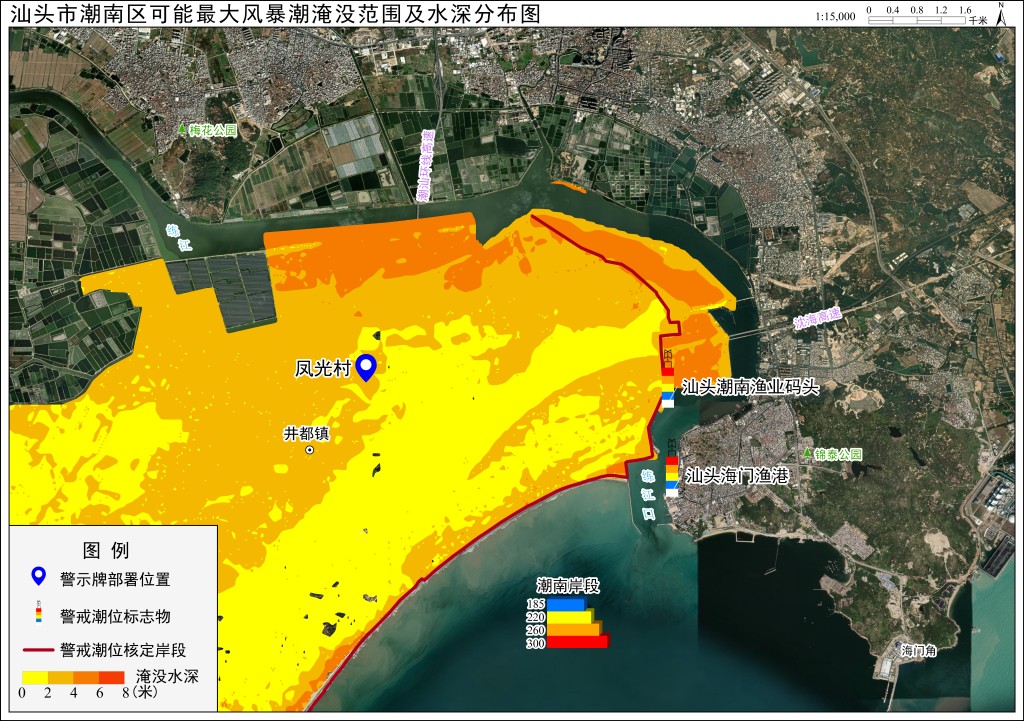Click the legend text 警戒潮位标志物
The image size is (1024, 721).
click(115, 616)
